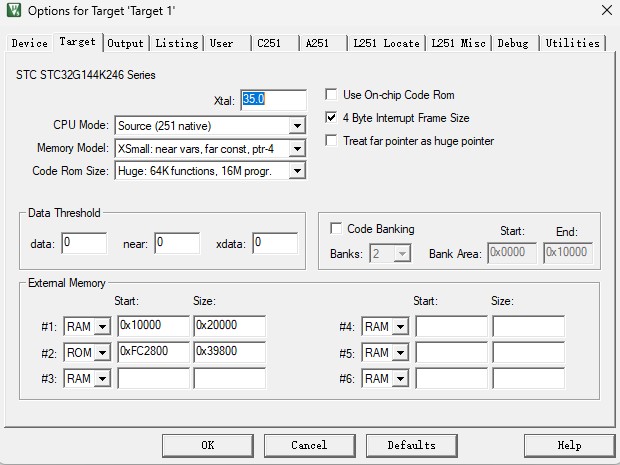The width and height of the screenshot is (620, 465).
Task: Enable the Code Banking checkbox
Action: (336, 229)
